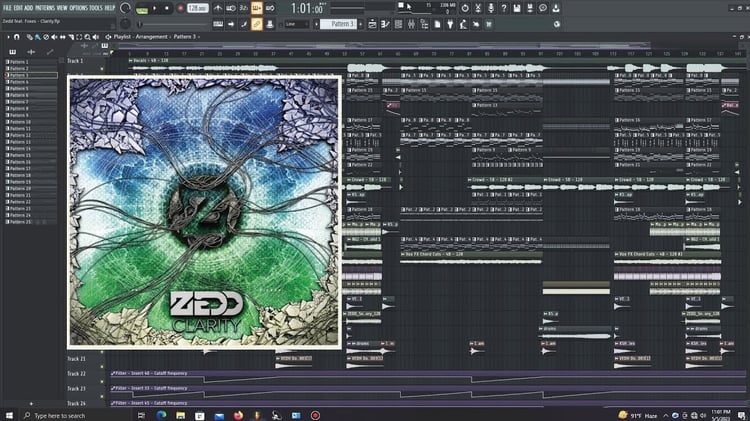The height and width of the screenshot is (421, 750).
Task: Select Pattern 25 in the picker
Action: click(31, 222)
